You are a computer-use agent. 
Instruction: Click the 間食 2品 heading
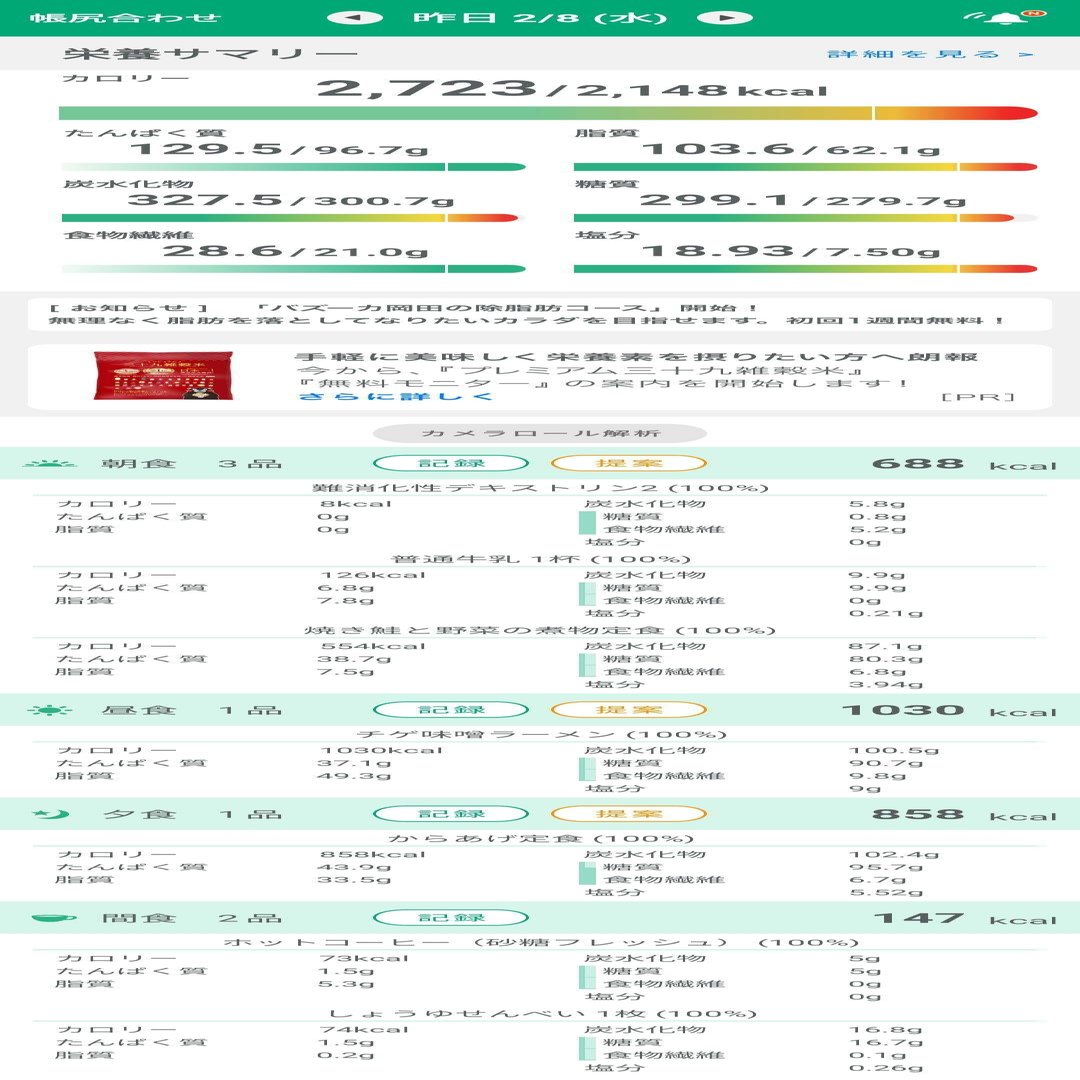[x=191, y=918]
